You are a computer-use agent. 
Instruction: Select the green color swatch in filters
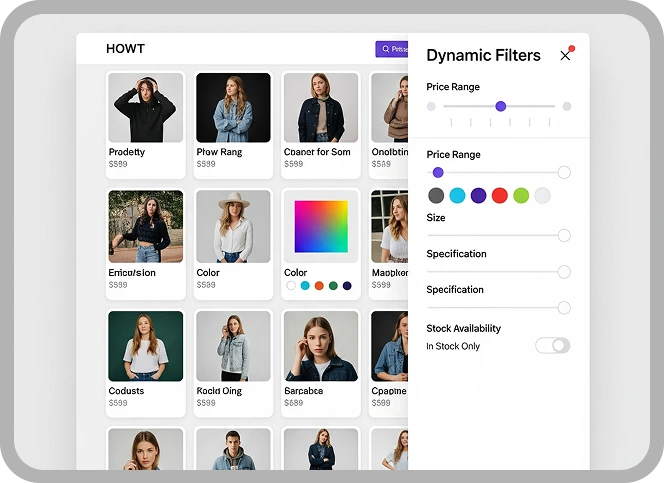click(521, 196)
